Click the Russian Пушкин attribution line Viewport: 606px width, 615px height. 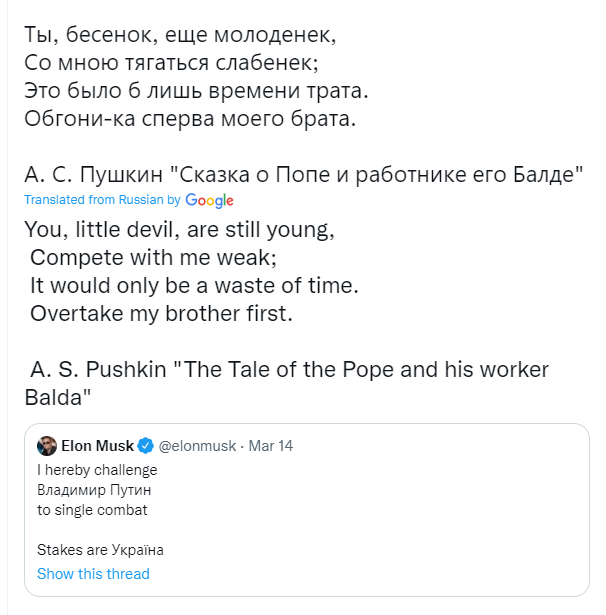(x=303, y=176)
